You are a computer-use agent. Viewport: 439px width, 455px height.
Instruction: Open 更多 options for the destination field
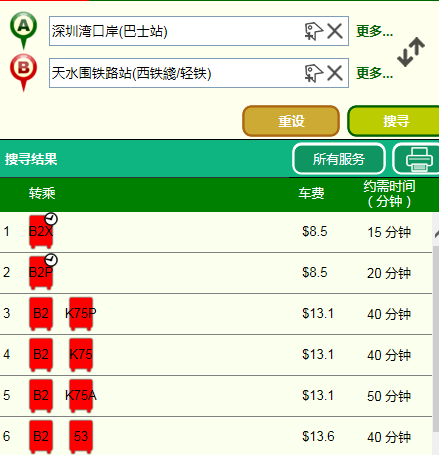tap(374, 73)
